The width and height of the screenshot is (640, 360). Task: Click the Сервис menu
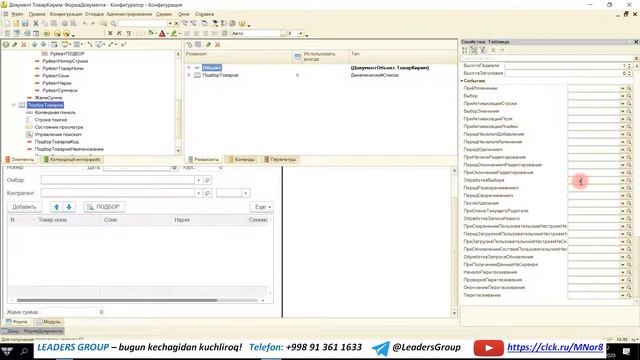tap(164, 14)
